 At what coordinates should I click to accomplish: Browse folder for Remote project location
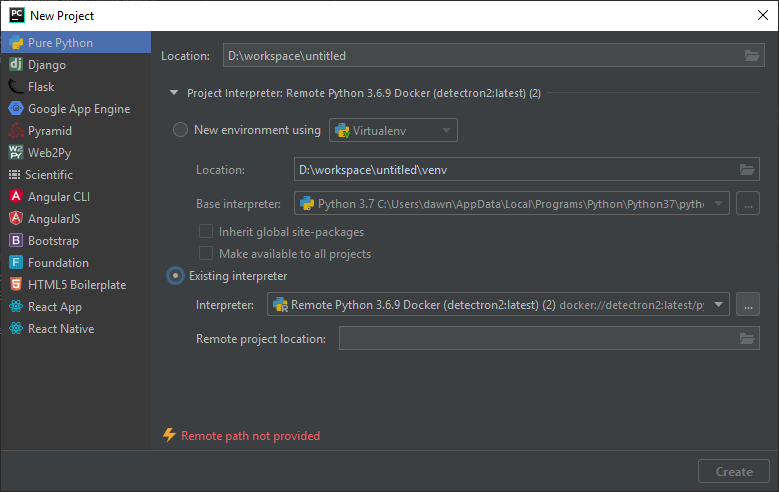pyautogui.click(x=746, y=339)
